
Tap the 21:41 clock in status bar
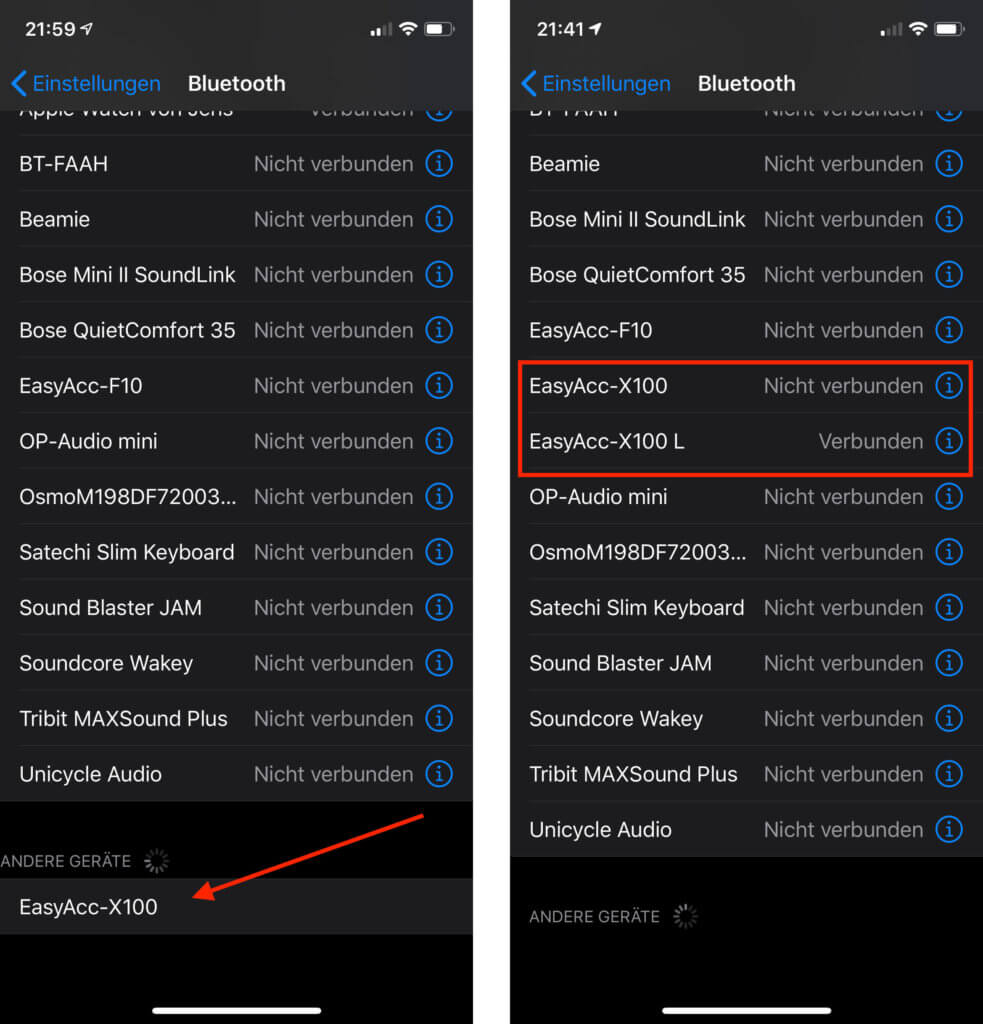coord(560,29)
